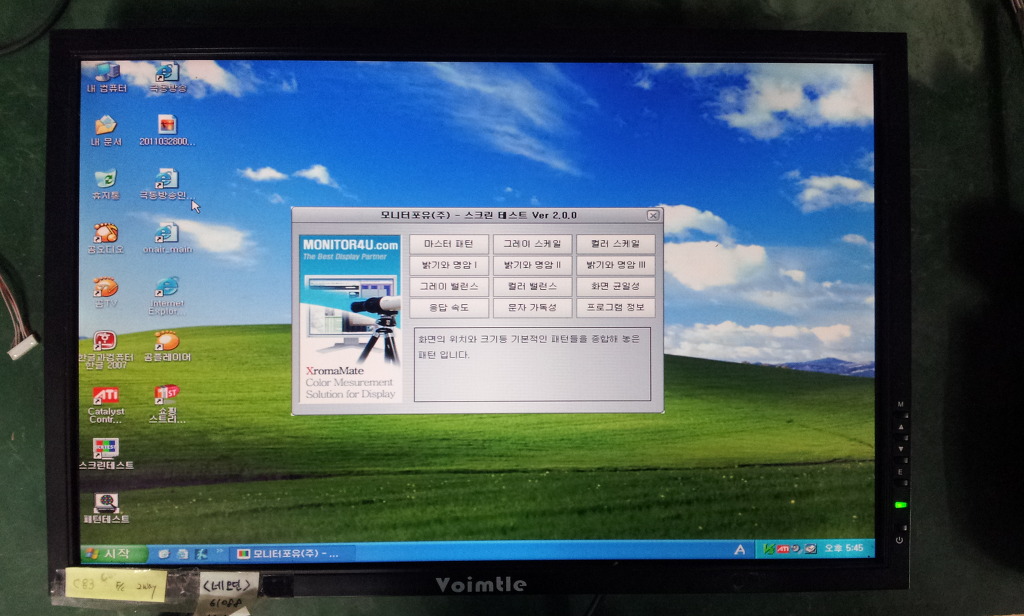Run the 마스터 패턴 test
This screenshot has width=1024, height=616.
point(449,244)
